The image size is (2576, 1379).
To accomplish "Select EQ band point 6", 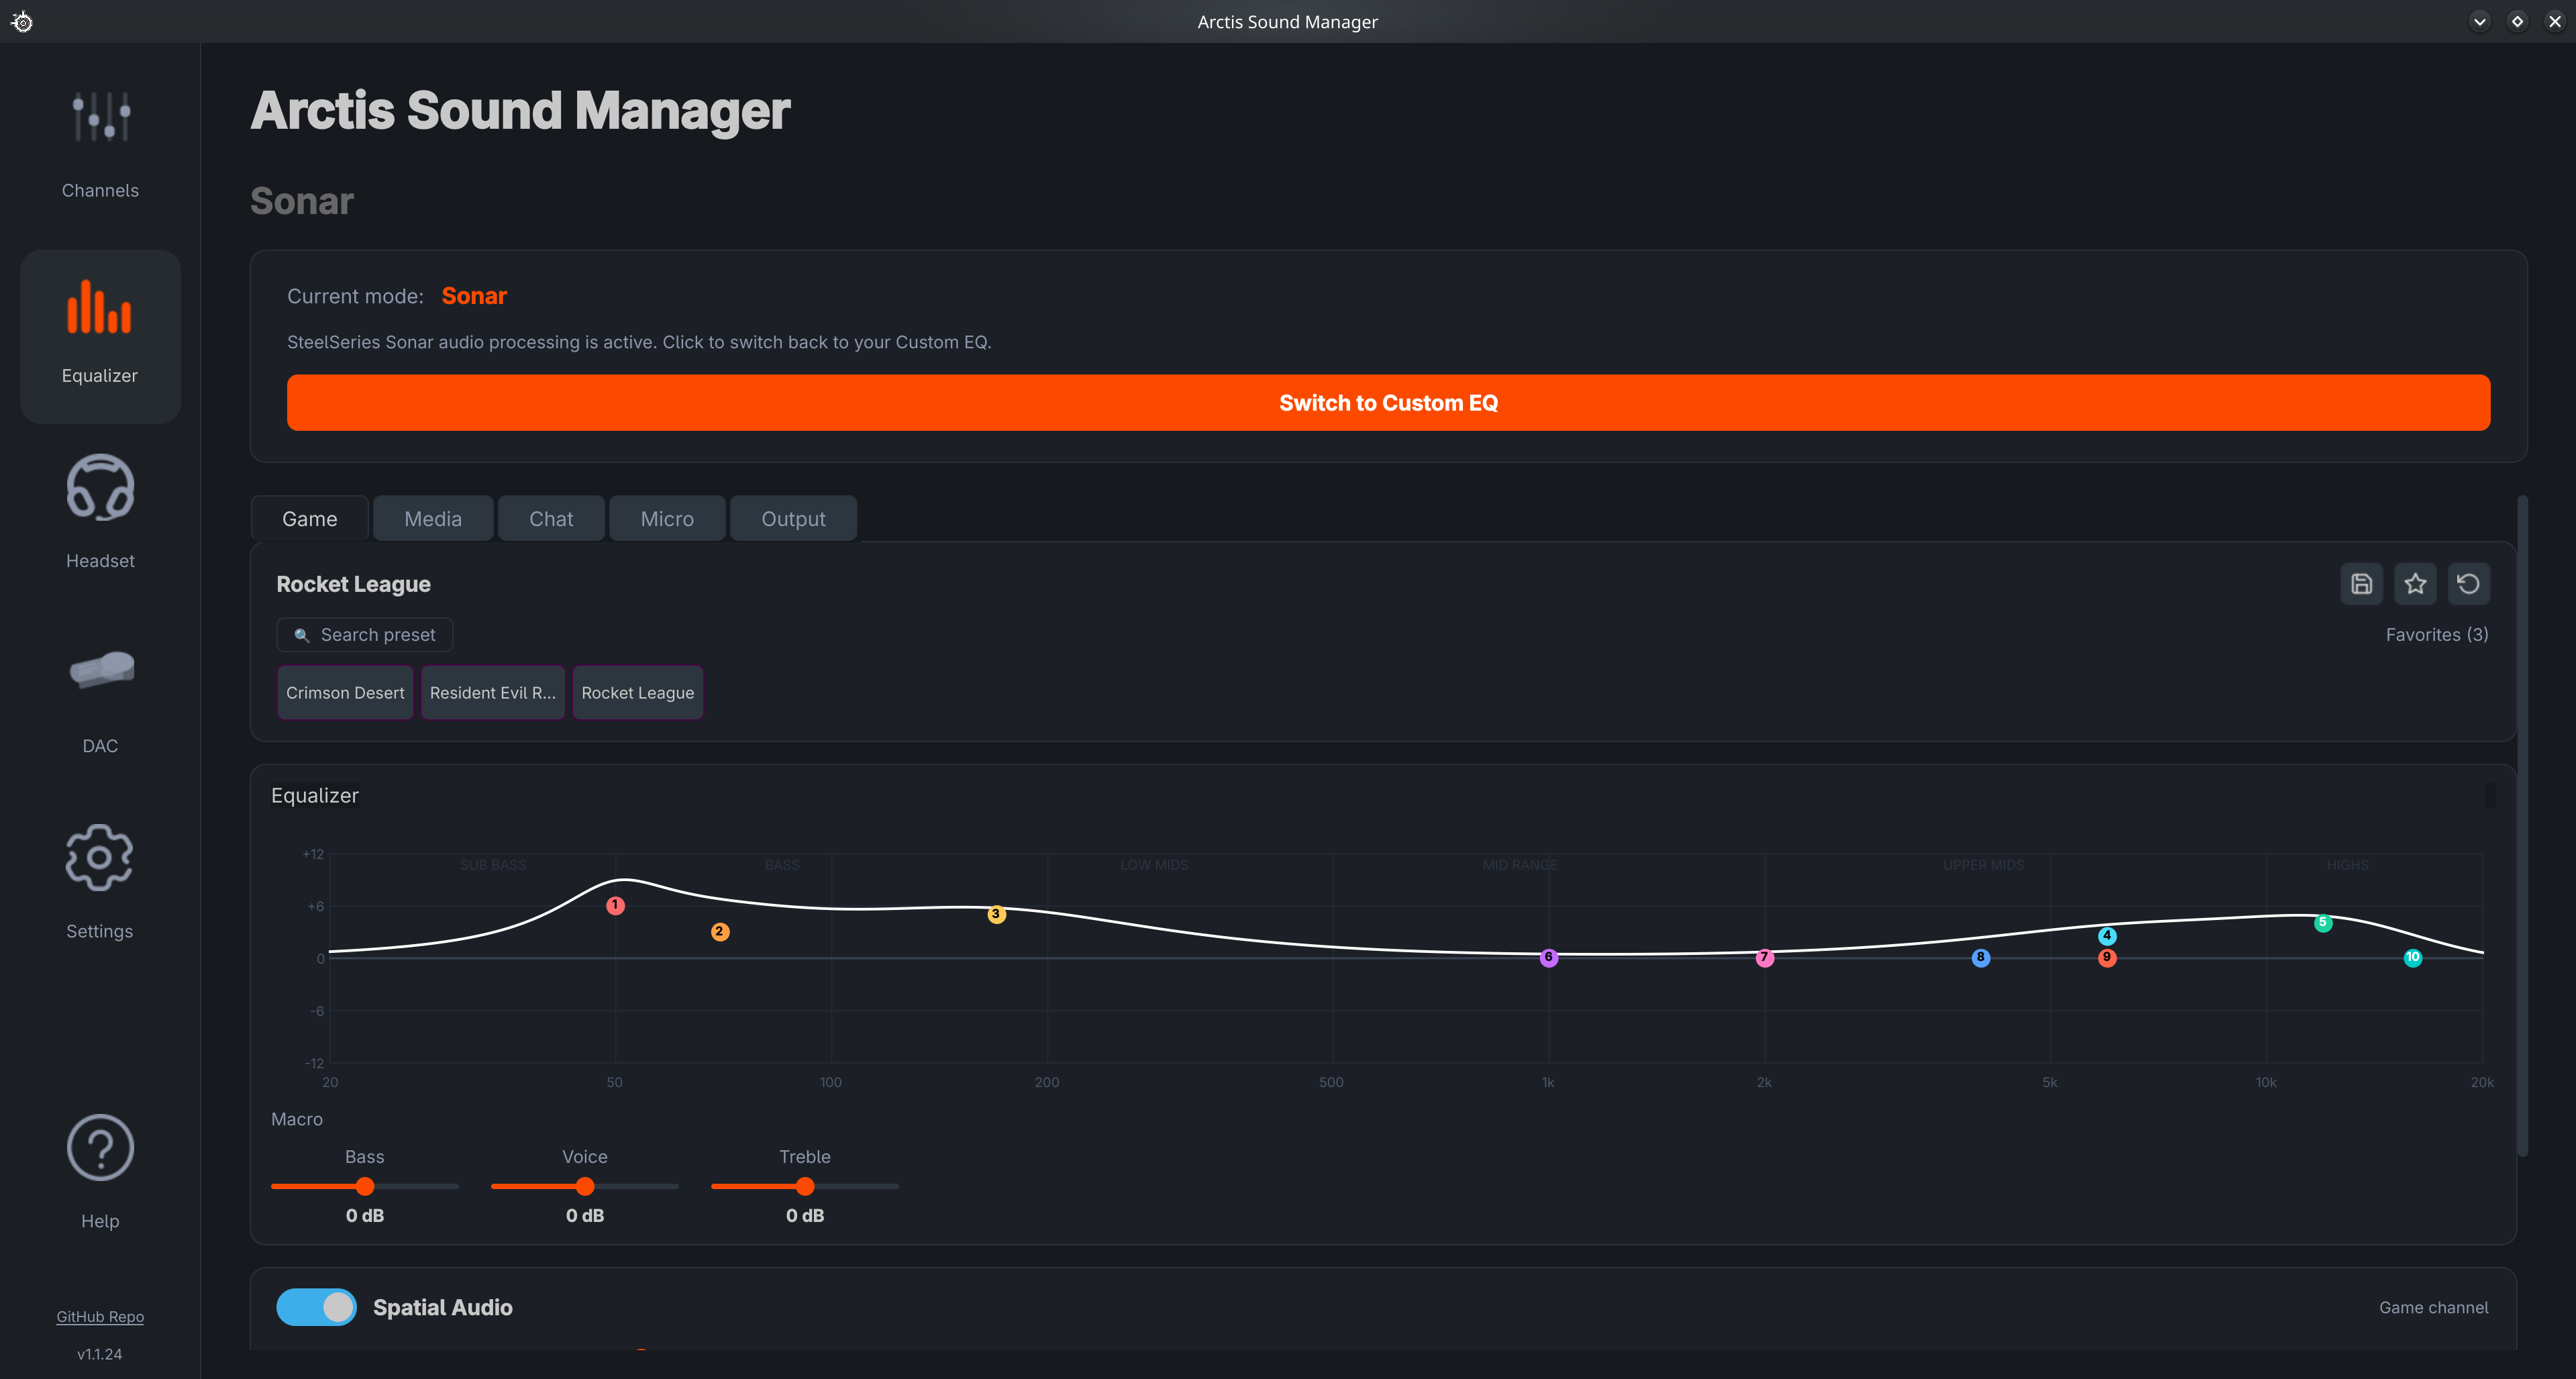I will (1548, 958).
